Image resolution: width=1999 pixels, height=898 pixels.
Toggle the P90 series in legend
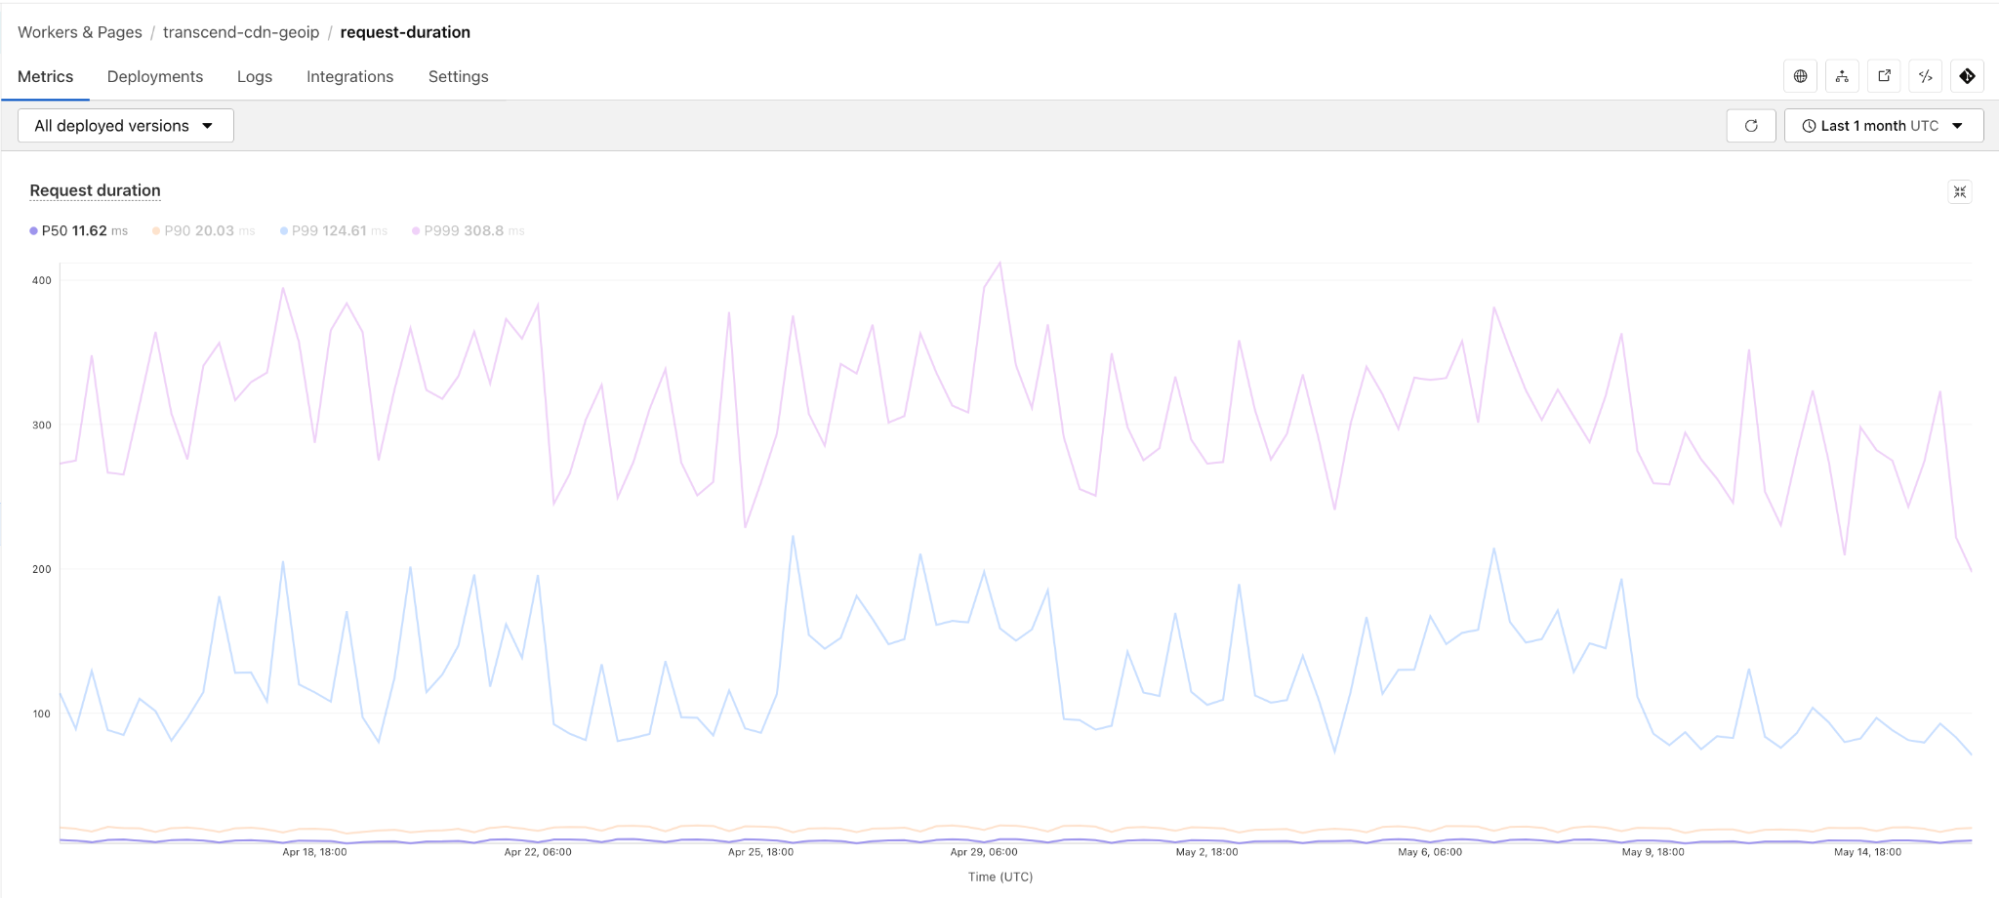[203, 231]
